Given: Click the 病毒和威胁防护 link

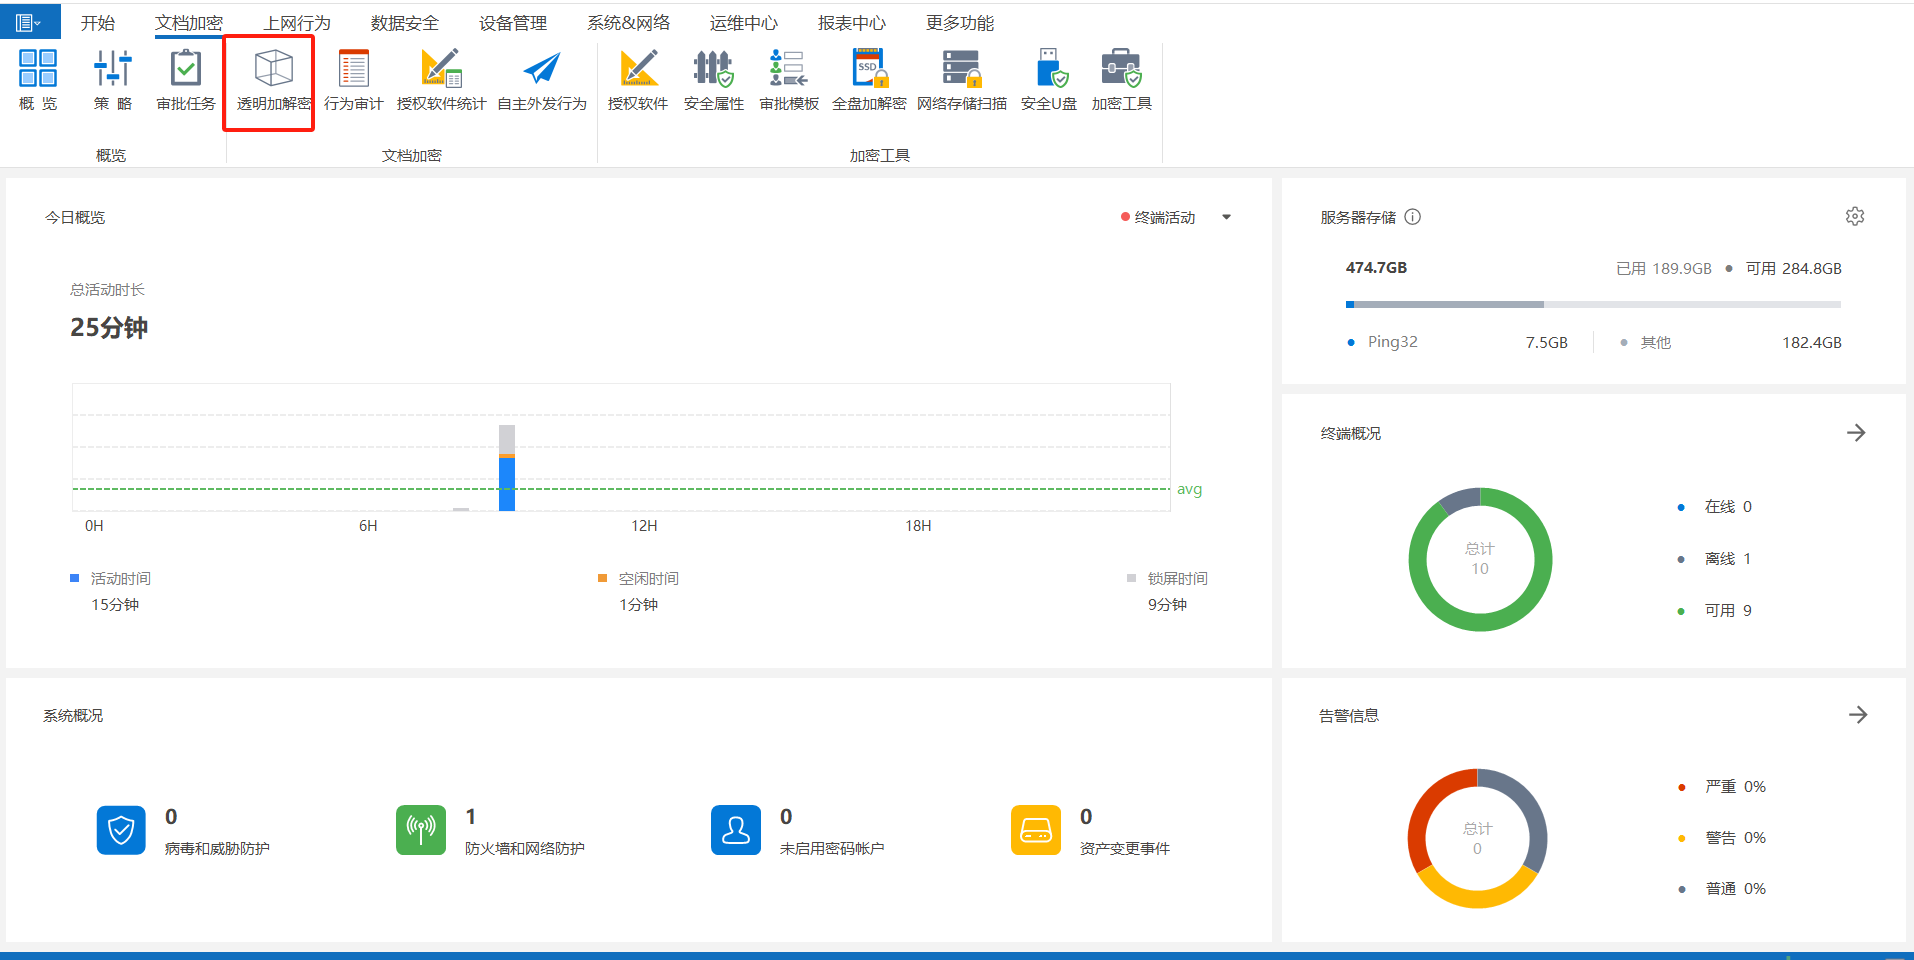Looking at the screenshot, I should [x=217, y=849].
